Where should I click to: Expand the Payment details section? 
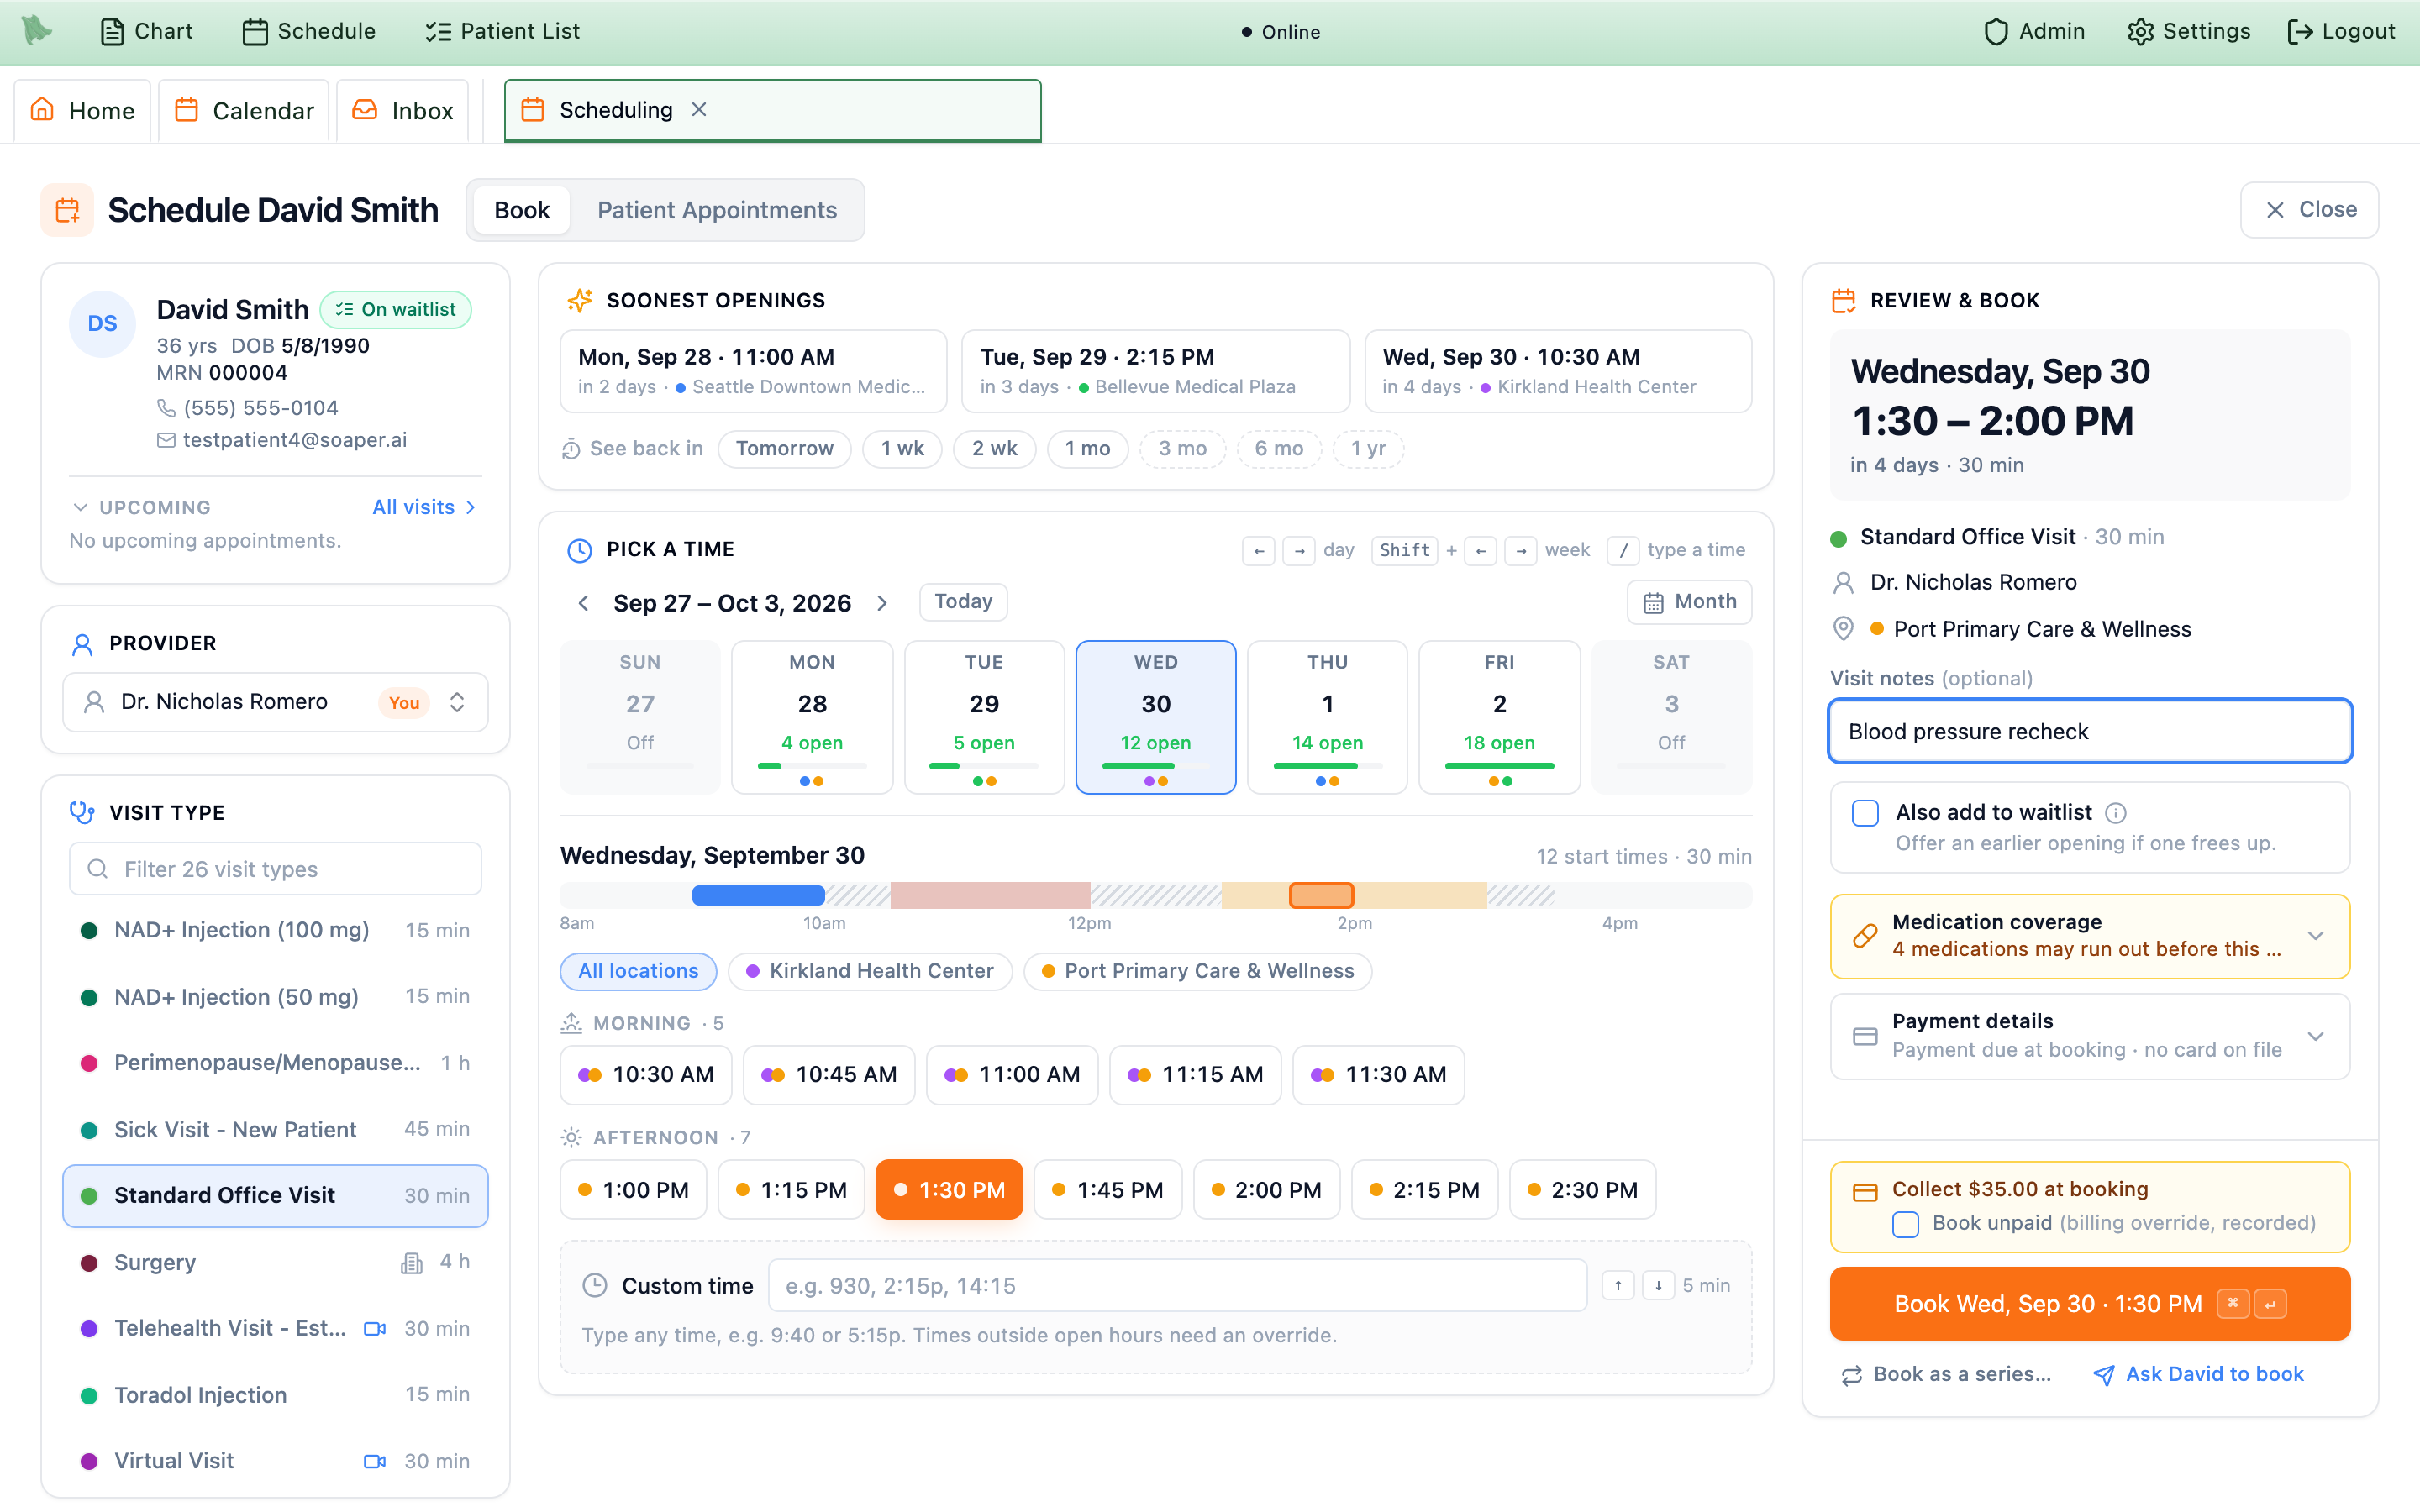tap(2090, 1036)
